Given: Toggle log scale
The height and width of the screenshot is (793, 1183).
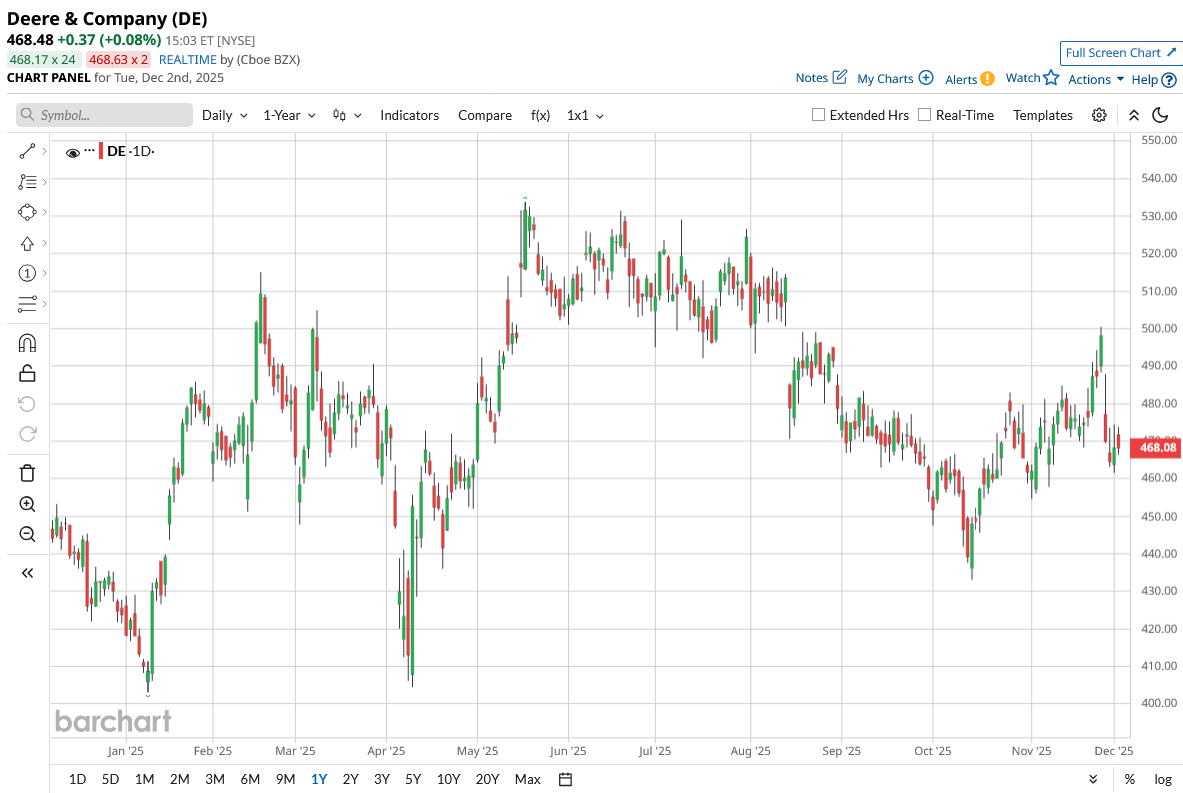Looking at the screenshot, I should [x=1163, y=779].
